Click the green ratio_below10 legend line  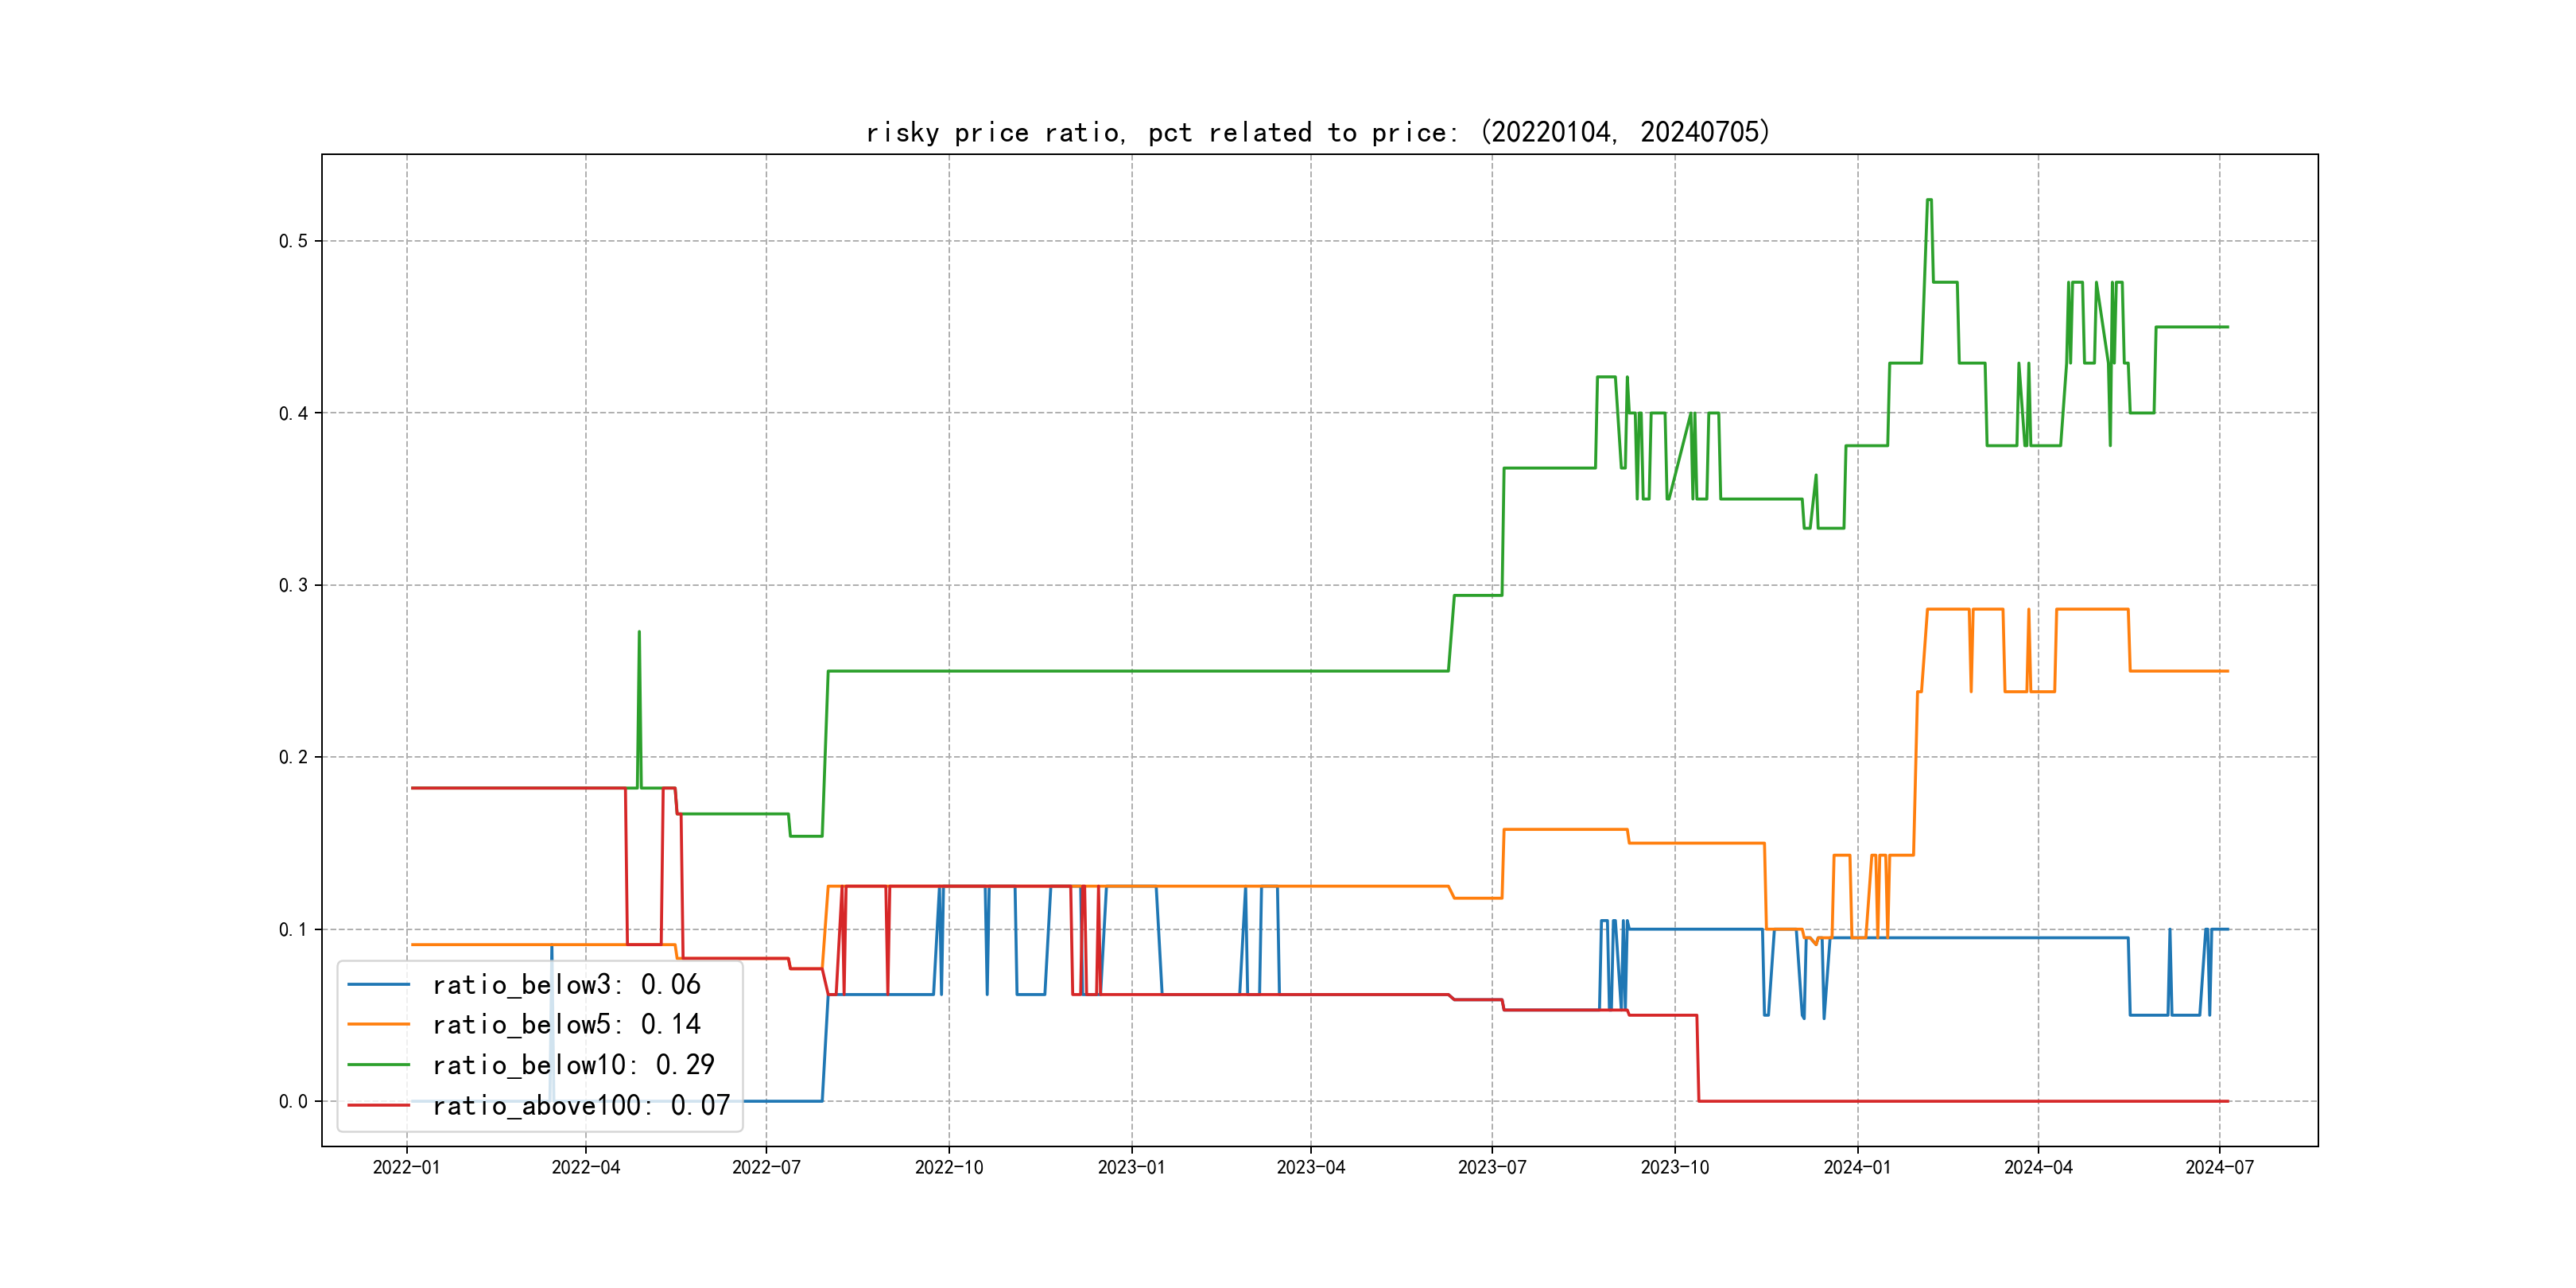[378, 1065]
